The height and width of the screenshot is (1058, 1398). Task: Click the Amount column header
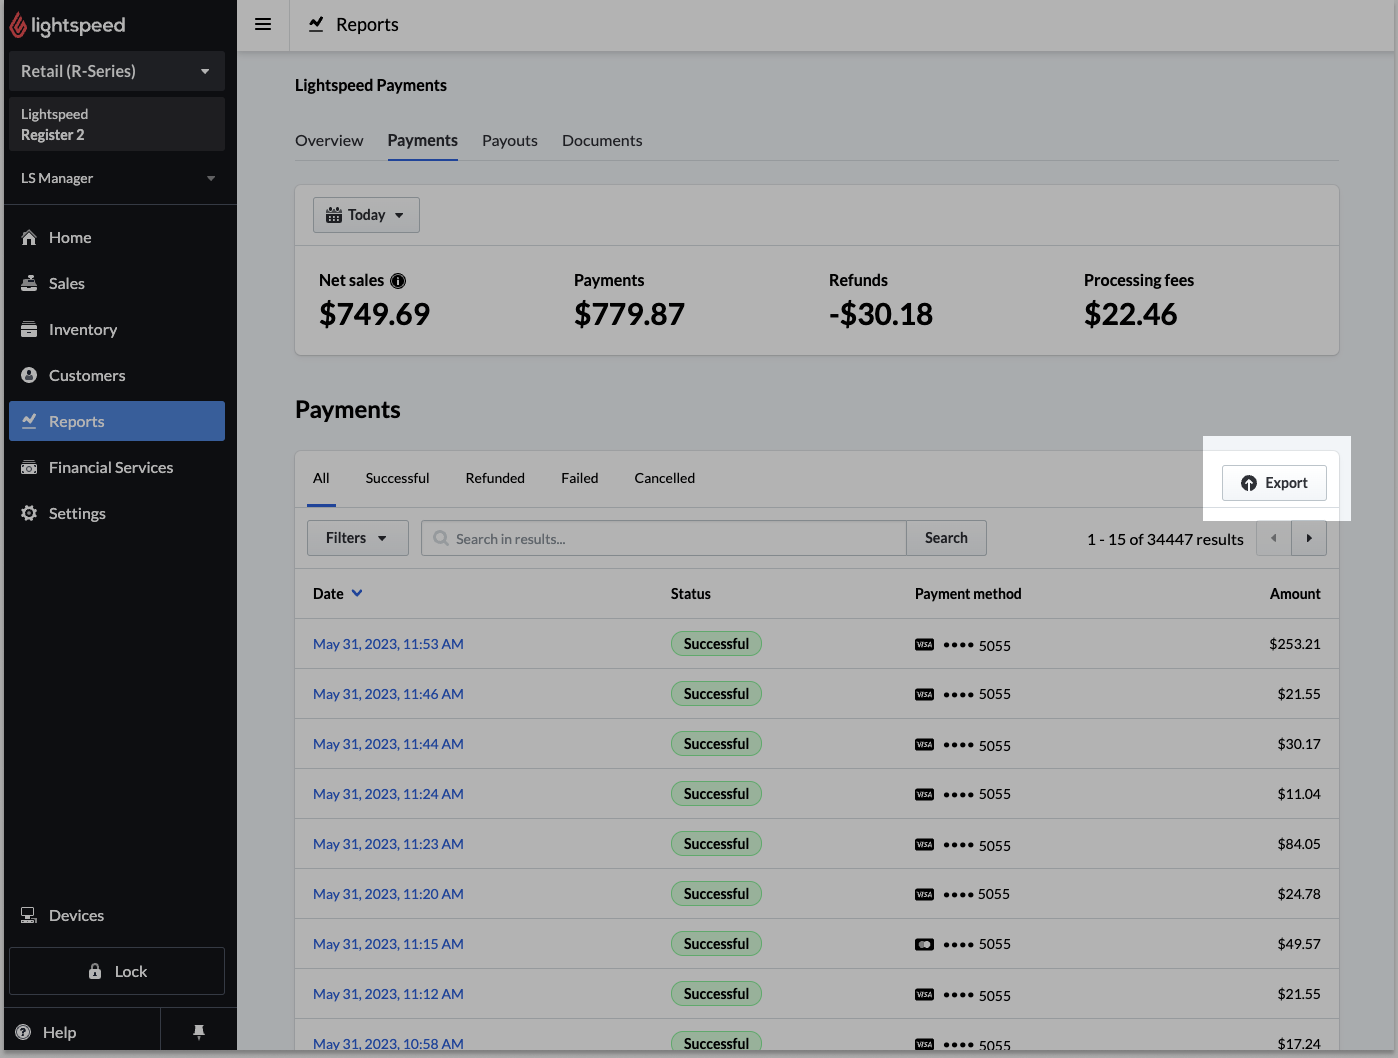pos(1295,594)
